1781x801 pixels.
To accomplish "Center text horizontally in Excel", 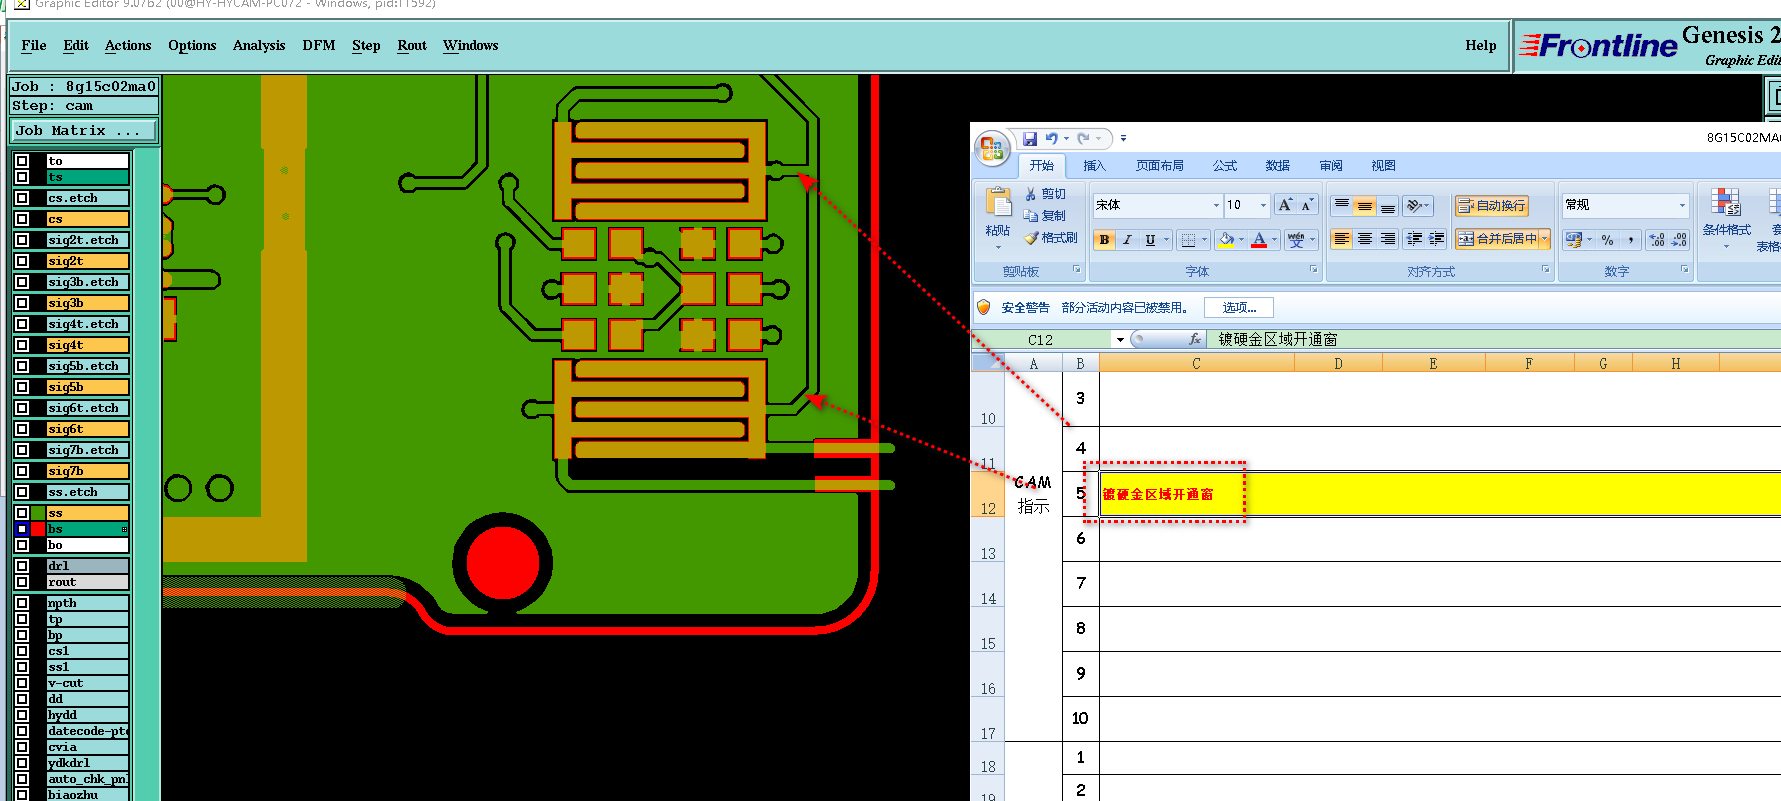I will (x=1365, y=239).
